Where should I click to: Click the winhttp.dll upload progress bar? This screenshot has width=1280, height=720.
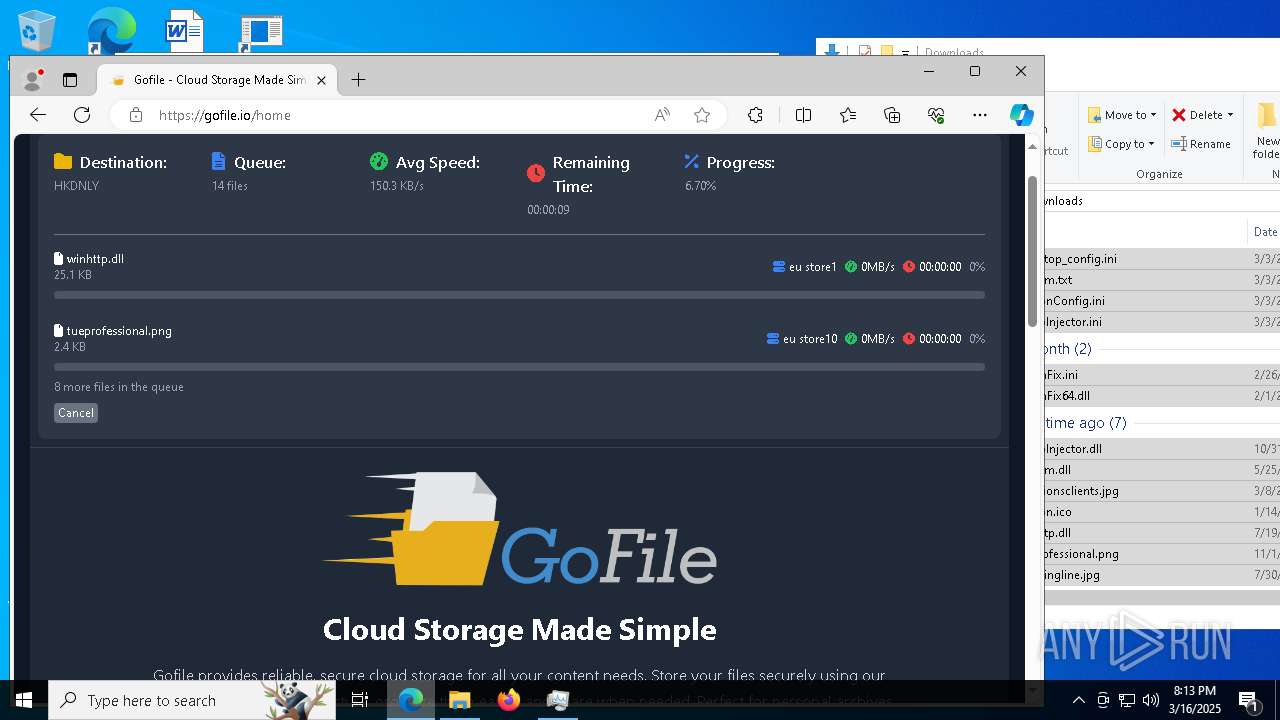pos(519,295)
